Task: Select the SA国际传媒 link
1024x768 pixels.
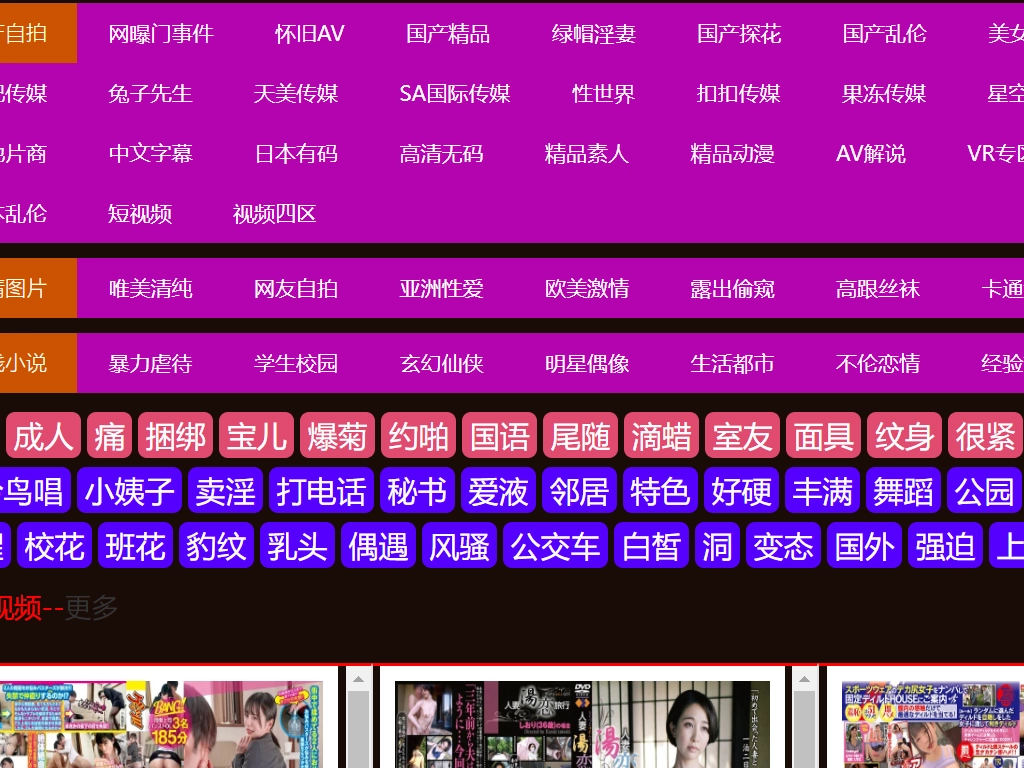Action: click(455, 93)
